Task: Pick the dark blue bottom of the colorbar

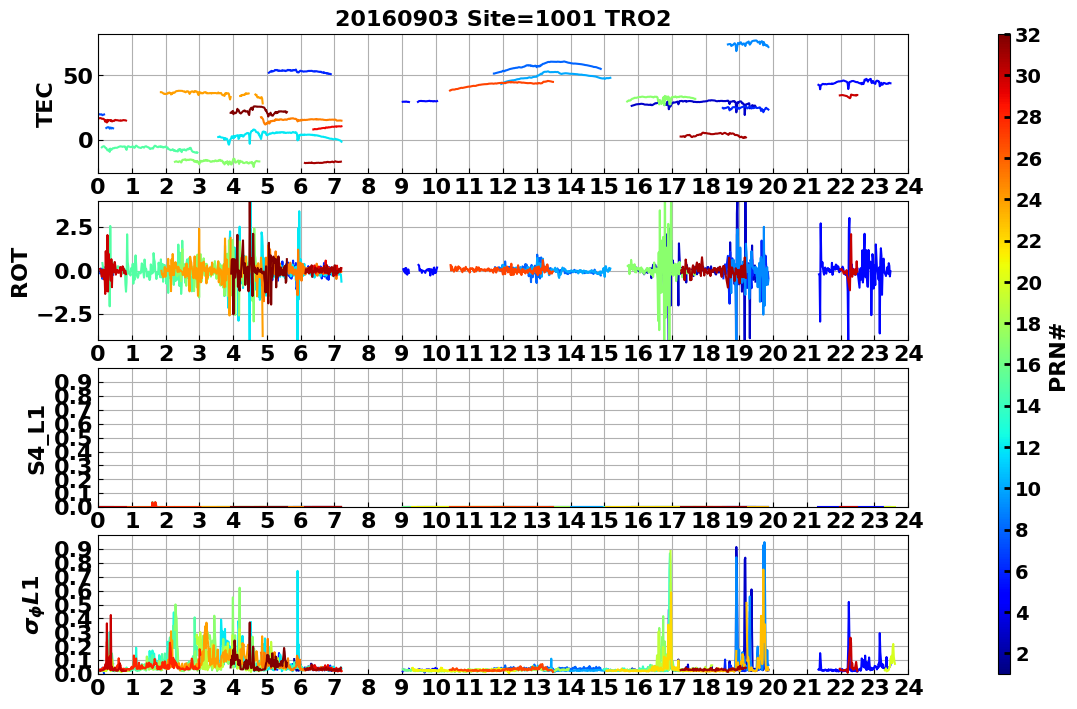Action: tap(1004, 667)
